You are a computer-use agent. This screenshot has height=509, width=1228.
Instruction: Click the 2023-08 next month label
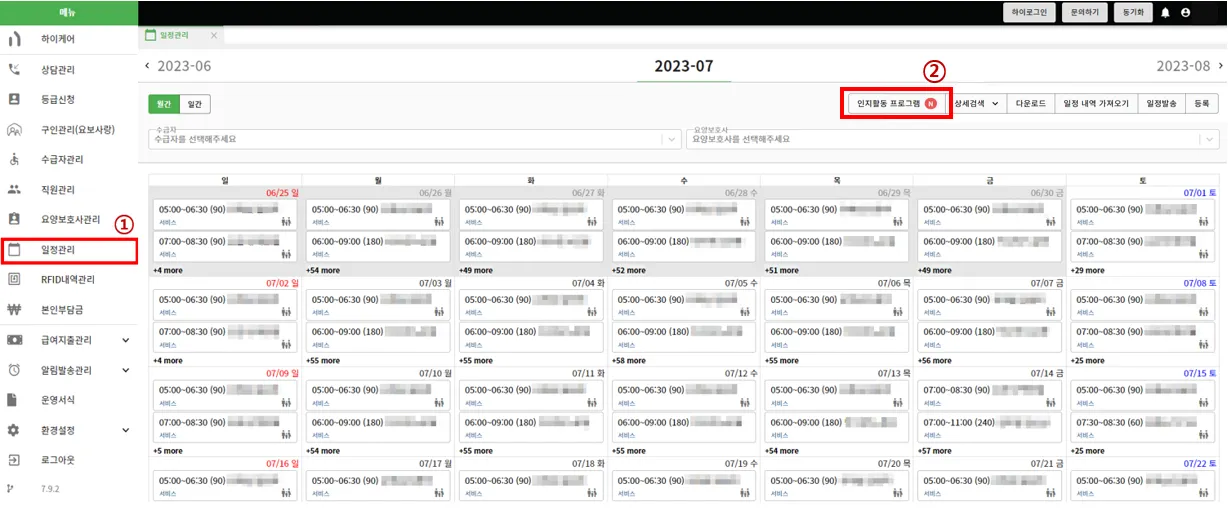(x=1184, y=66)
